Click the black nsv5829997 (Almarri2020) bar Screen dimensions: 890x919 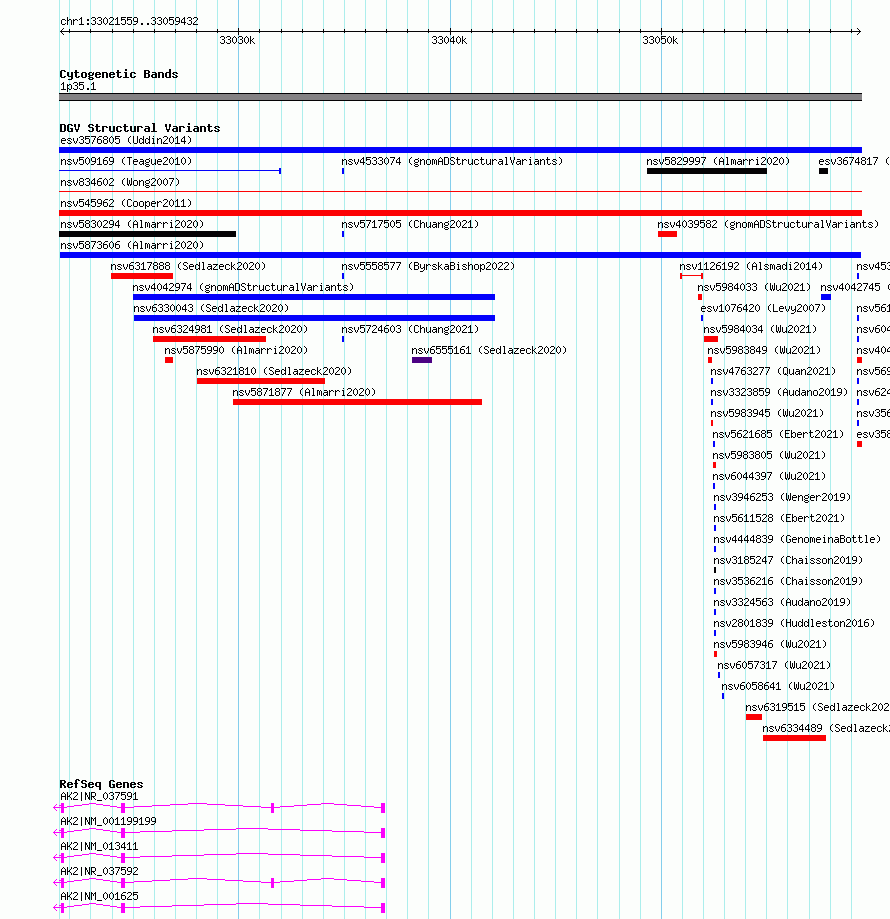707,171
